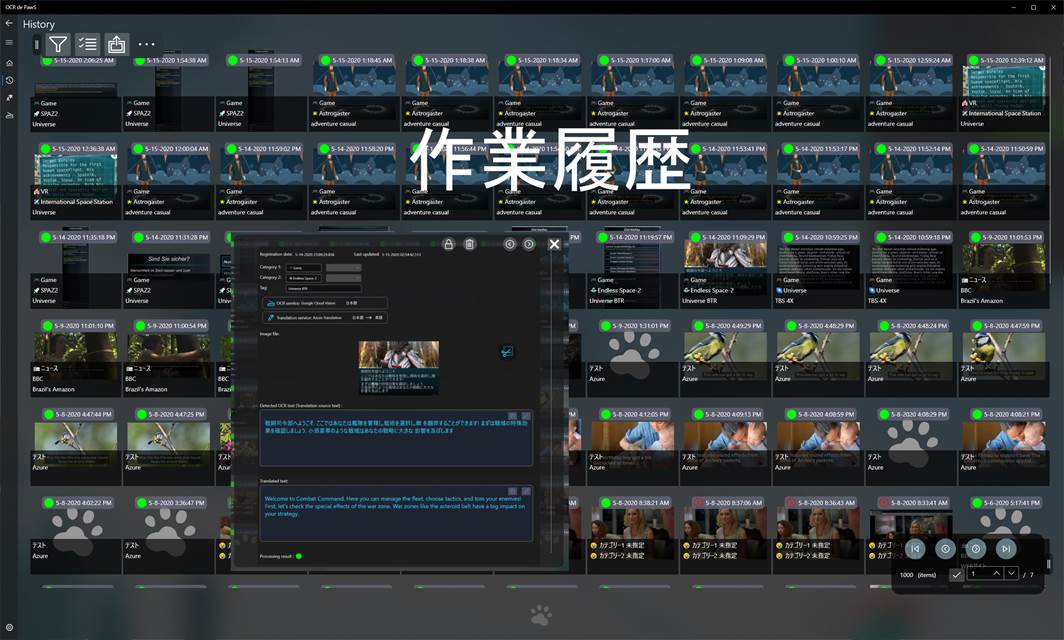Show next record in detail popup
Viewport: 1064px width, 640px height.
[x=529, y=244]
